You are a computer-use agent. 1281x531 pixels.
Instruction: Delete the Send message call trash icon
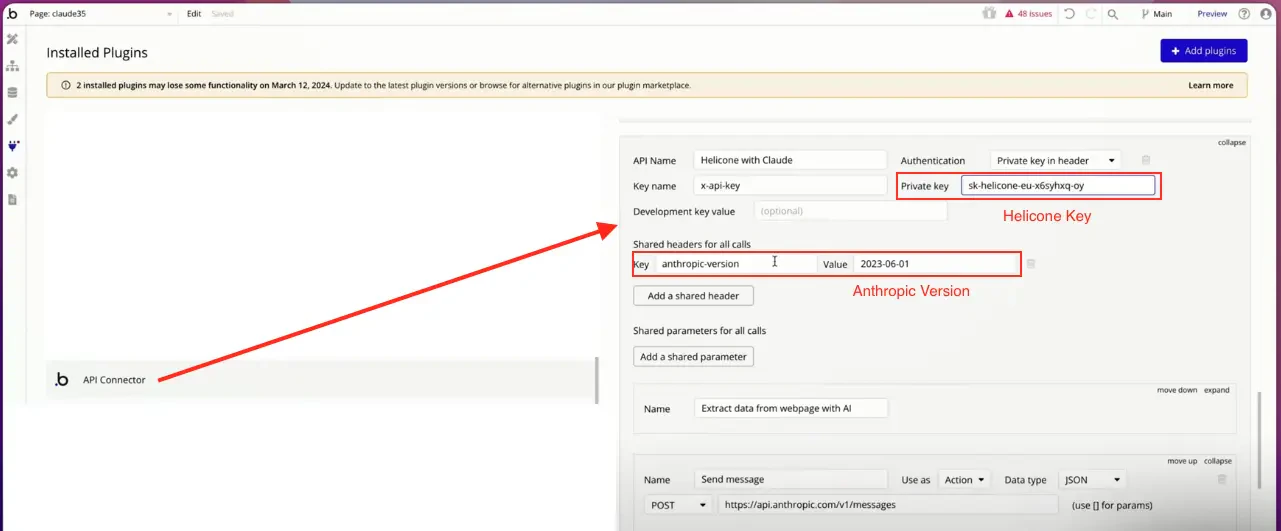(1221, 480)
